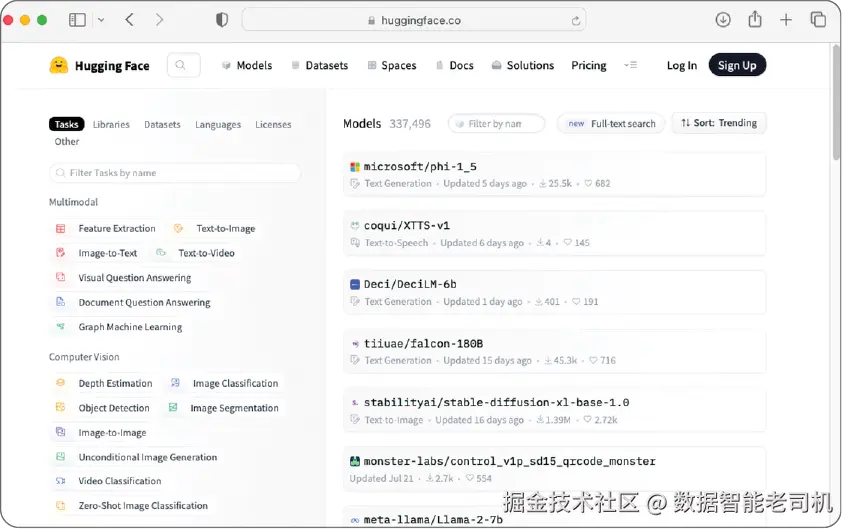The height and width of the screenshot is (532, 850).
Task: Reload page using the refresh icon
Action: pos(575,21)
